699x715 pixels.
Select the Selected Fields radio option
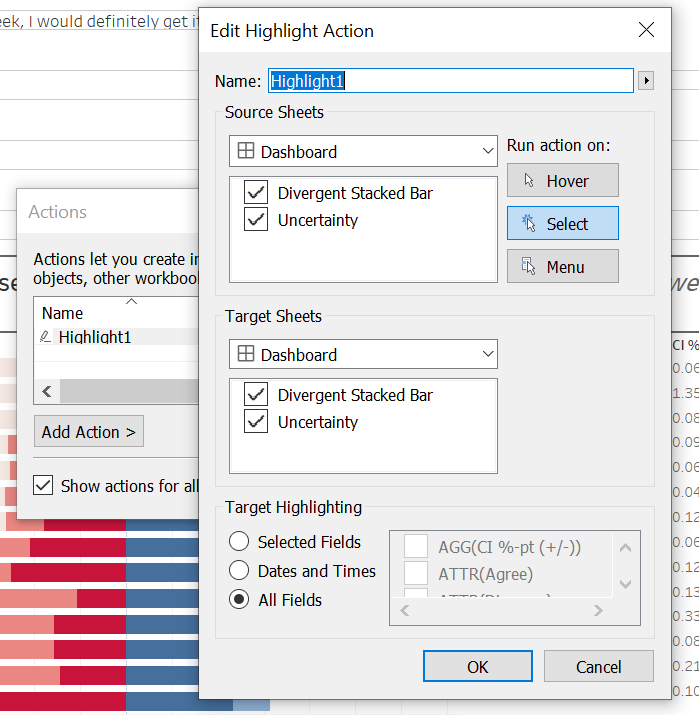(239, 542)
